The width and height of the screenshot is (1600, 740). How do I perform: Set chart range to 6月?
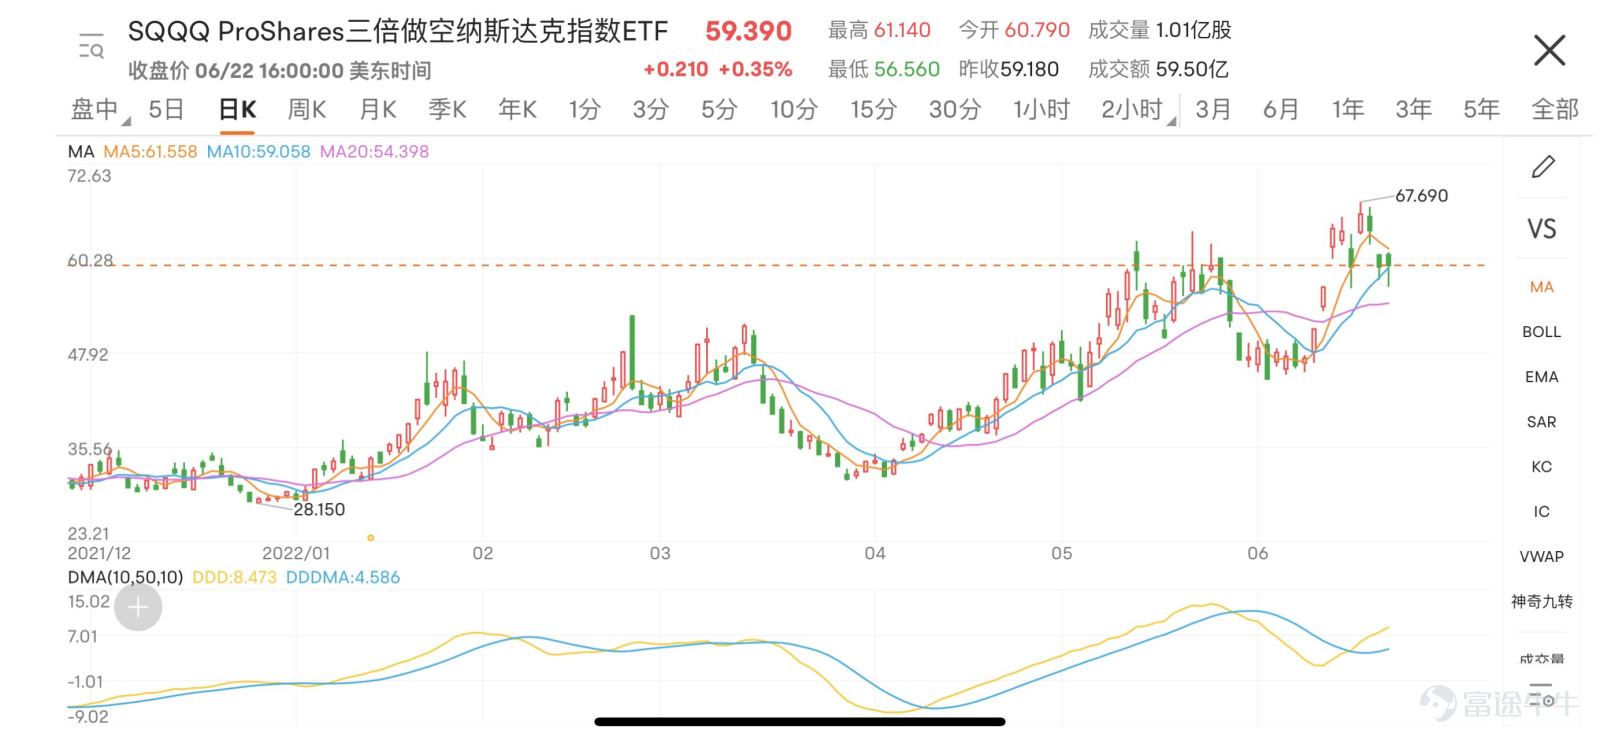[1281, 109]
